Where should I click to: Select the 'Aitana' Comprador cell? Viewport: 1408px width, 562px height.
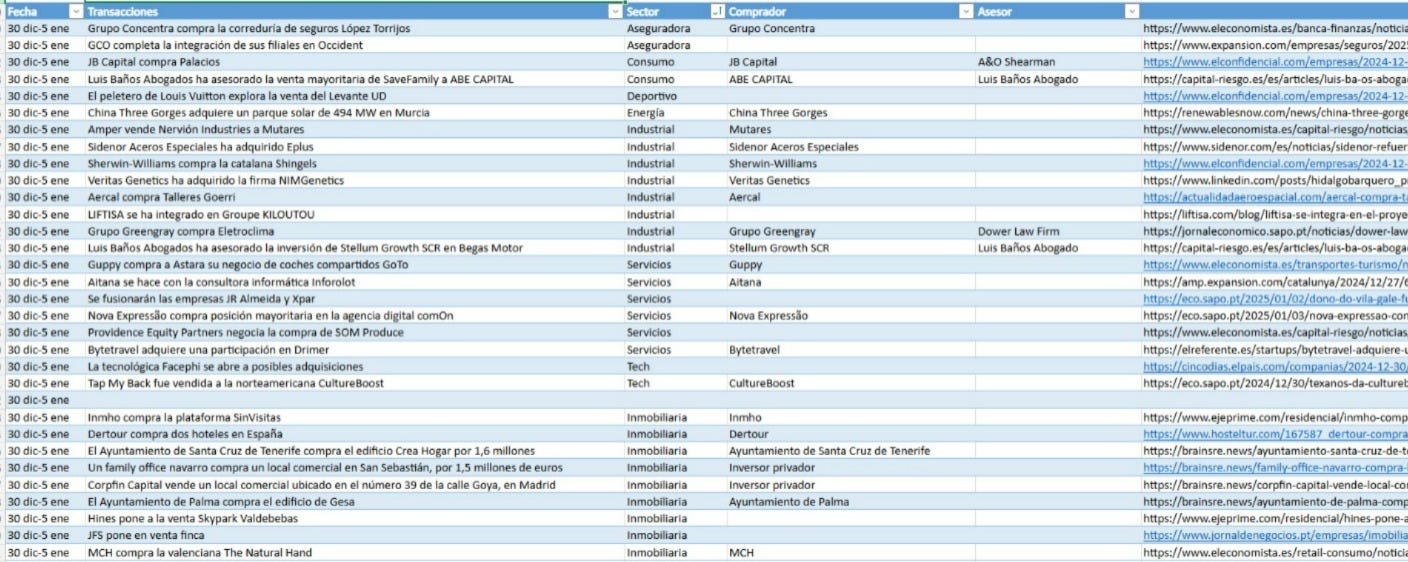pos(851,282)
